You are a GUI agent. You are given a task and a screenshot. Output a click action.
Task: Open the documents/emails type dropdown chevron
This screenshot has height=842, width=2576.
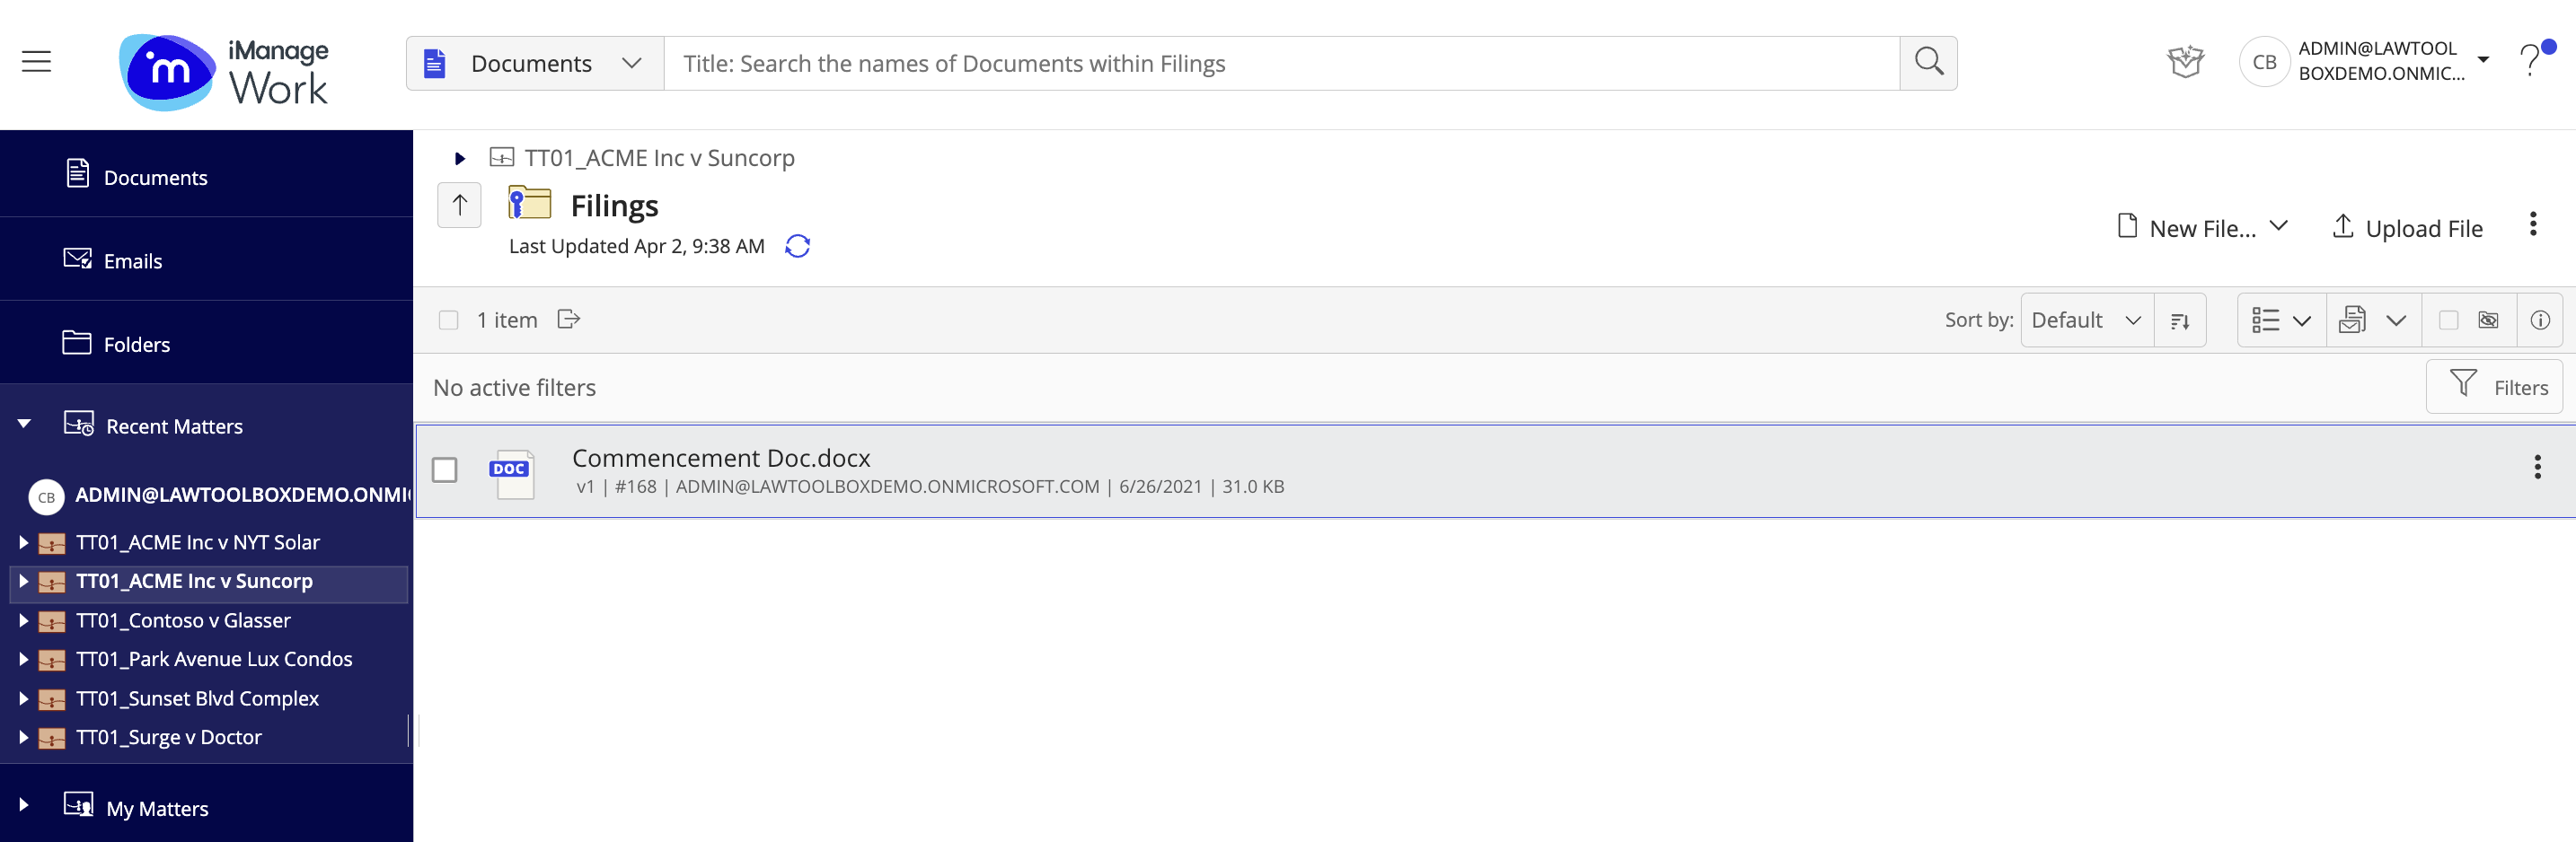(x=2396, y=320)
